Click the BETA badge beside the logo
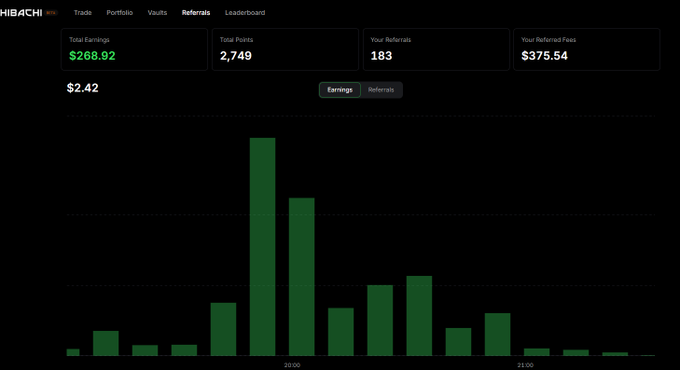Screen dimensions: 680x370 coord(51,13)
